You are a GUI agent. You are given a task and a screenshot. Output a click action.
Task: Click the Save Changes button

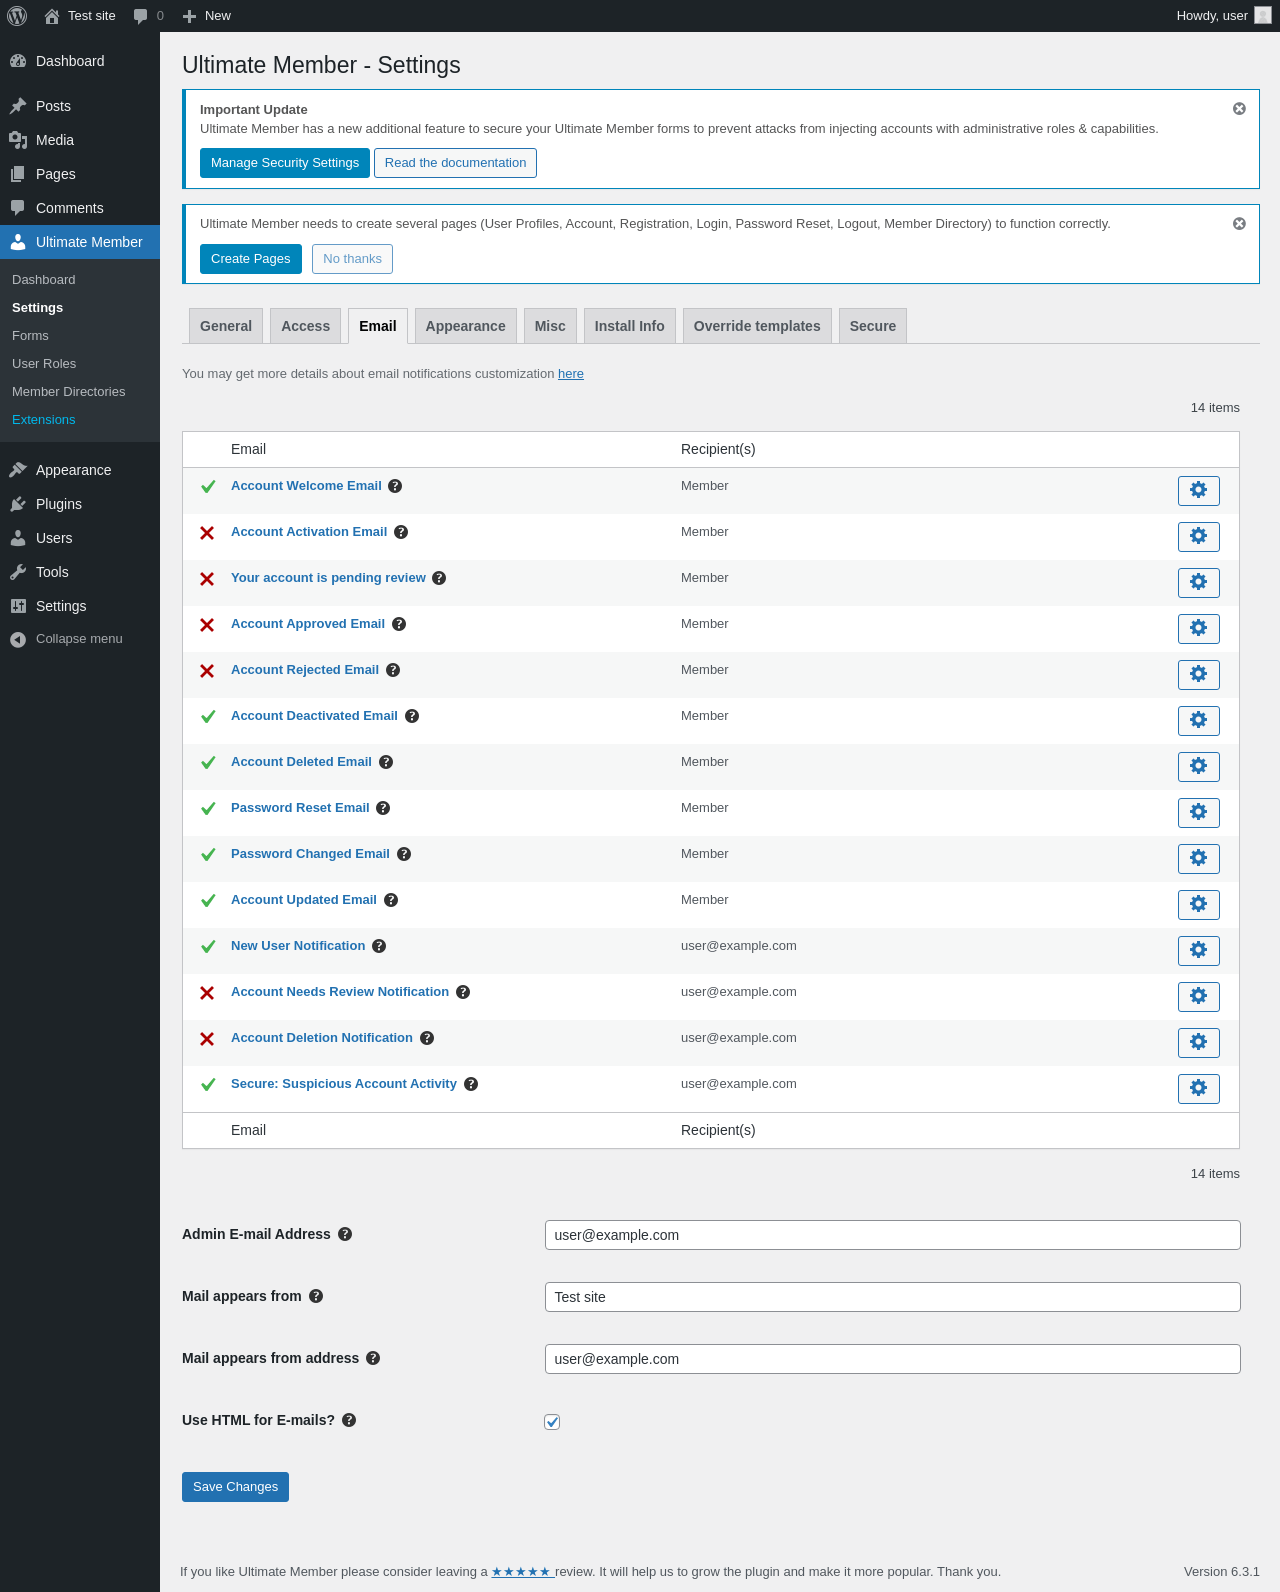[235, 1487]
